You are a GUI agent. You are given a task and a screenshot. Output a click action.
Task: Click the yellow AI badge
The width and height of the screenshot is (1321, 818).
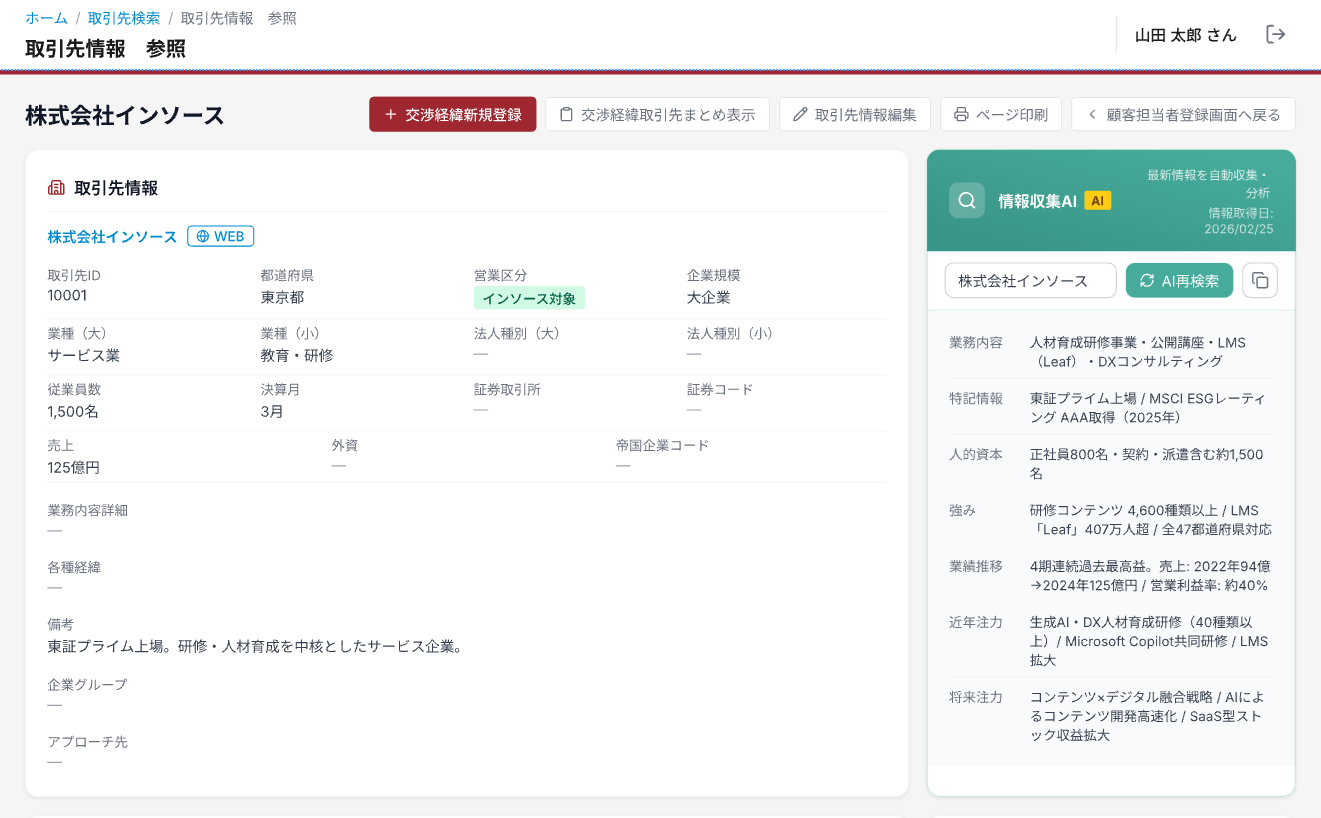[x=1097, y=201]
